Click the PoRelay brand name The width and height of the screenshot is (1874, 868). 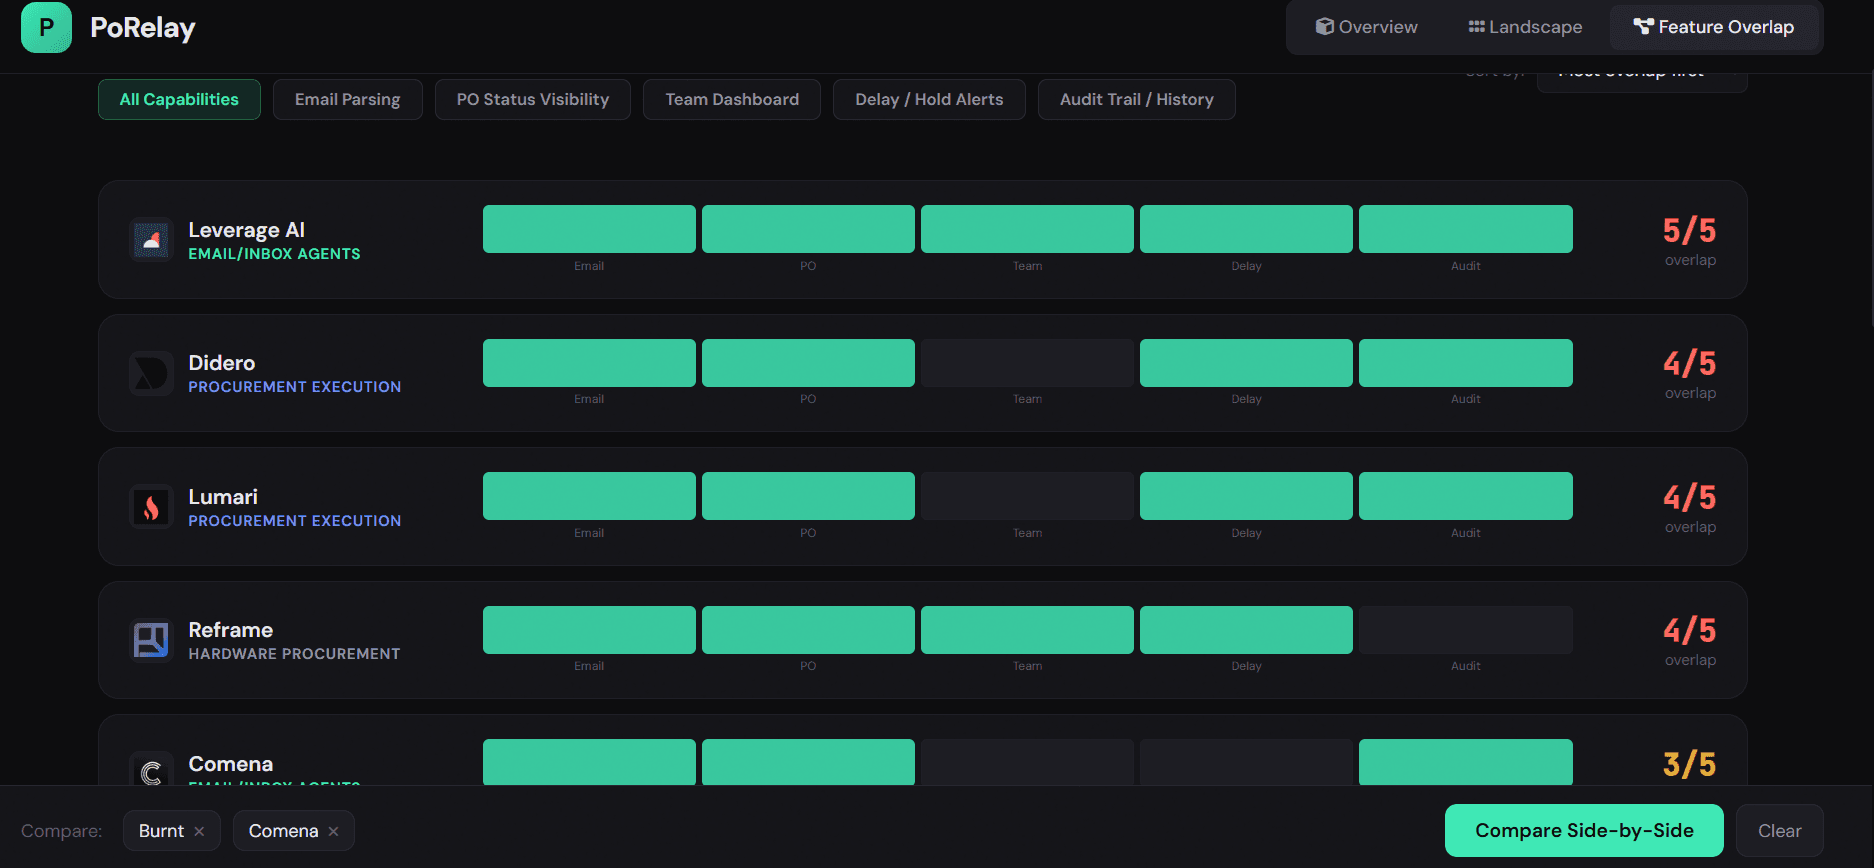(142, 28)
